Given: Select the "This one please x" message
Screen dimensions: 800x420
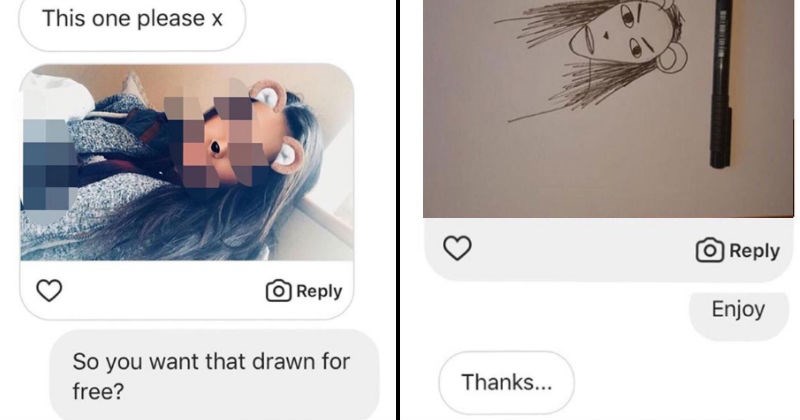Looking at the screenshot, I should point(132,20).
